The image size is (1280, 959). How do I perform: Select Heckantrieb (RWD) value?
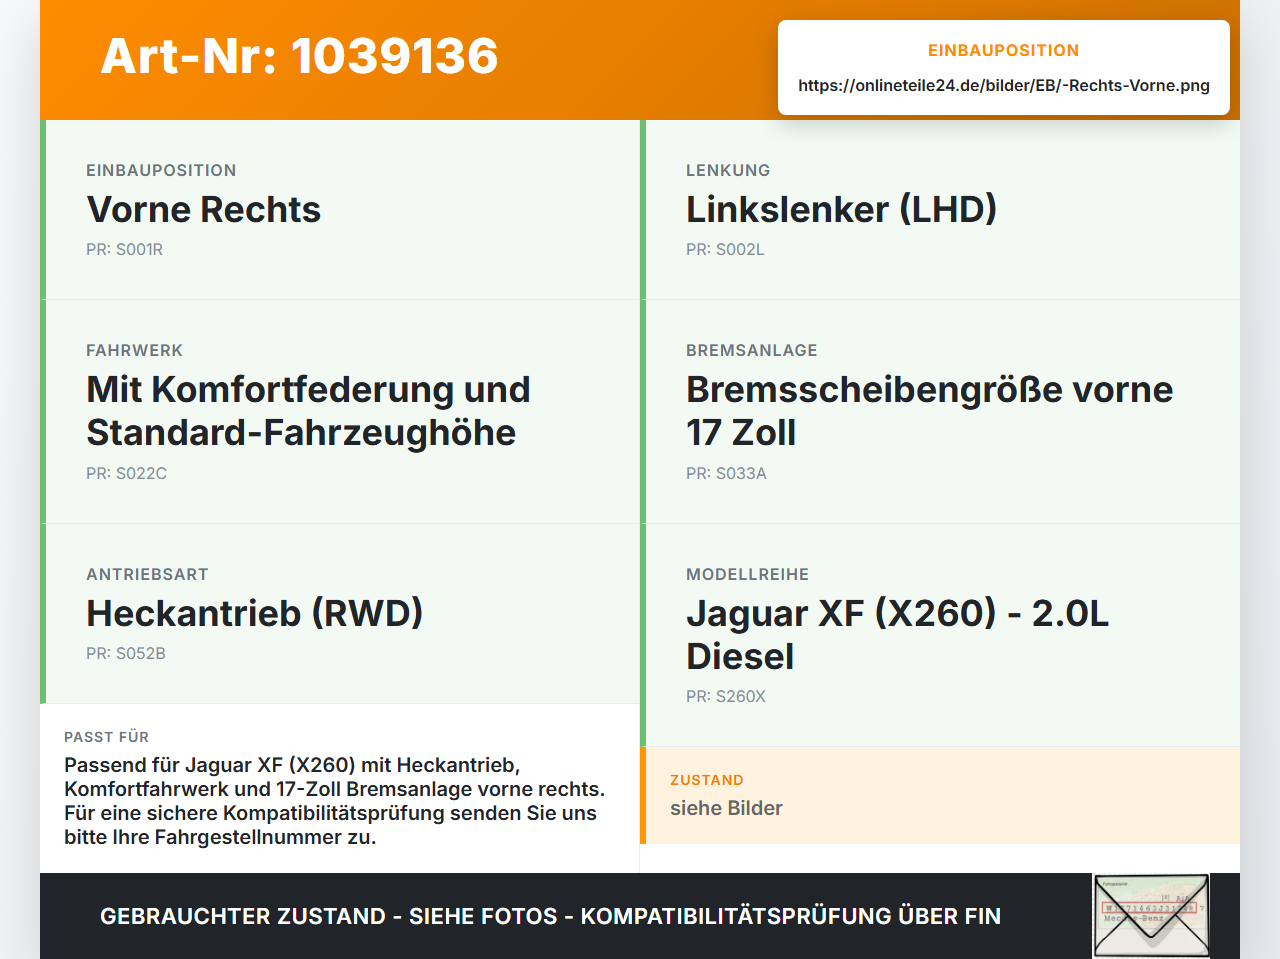(x=255, y=613)
